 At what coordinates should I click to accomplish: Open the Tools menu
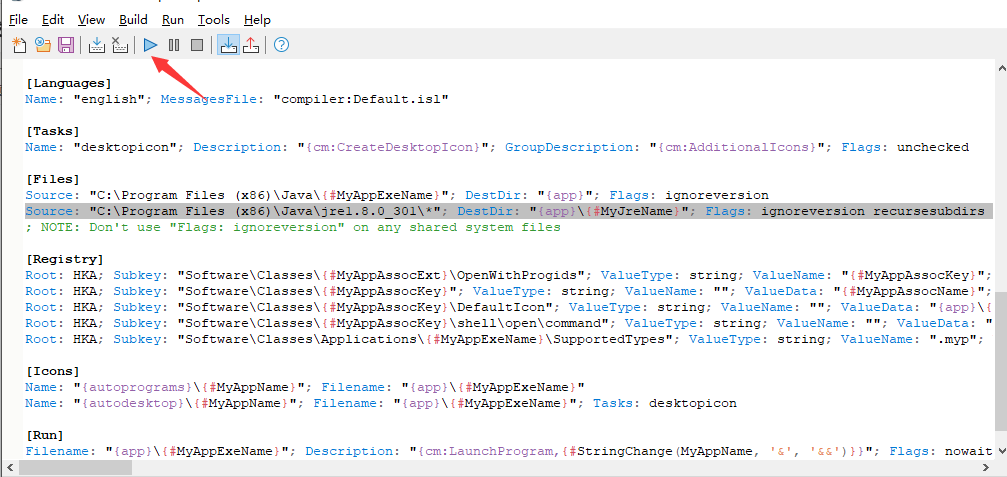coord(214,20)
